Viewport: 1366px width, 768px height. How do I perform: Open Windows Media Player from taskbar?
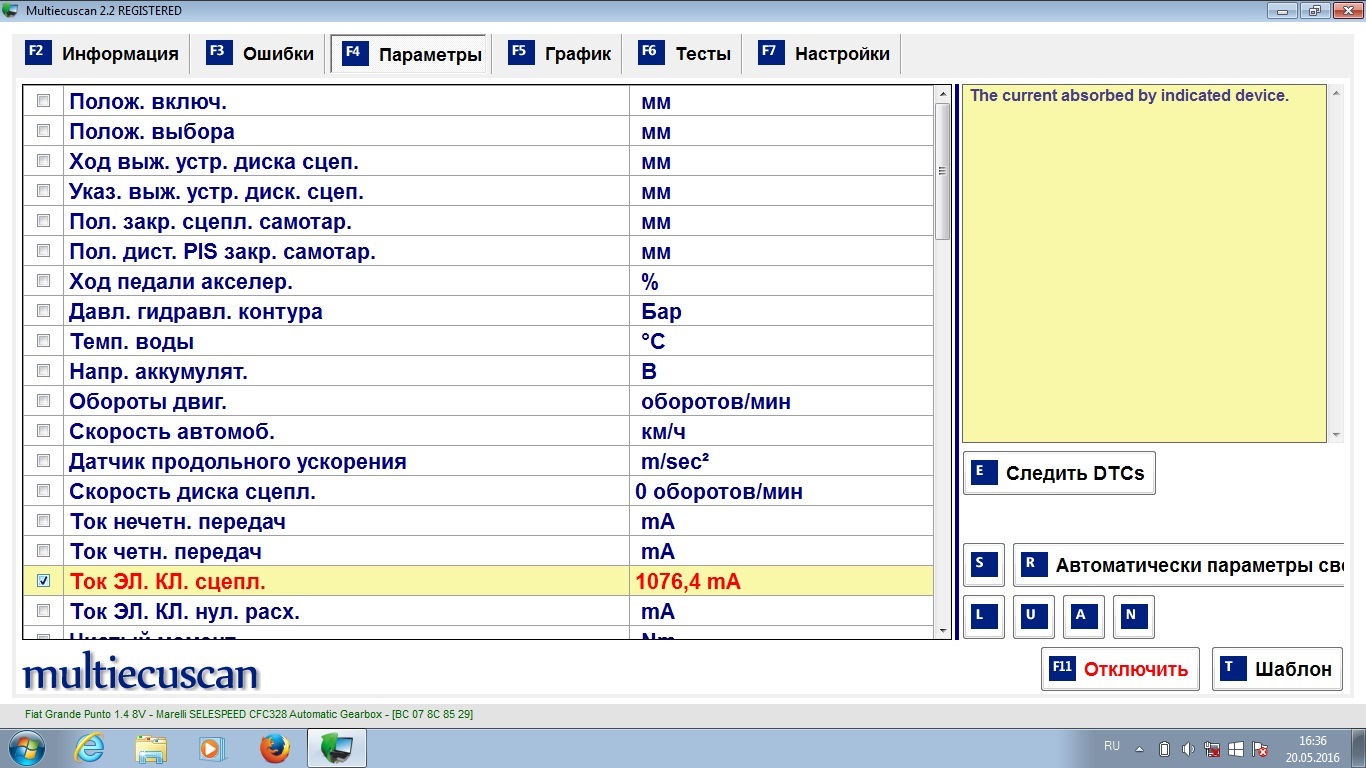pyautogui.click(x=210, y=748)
